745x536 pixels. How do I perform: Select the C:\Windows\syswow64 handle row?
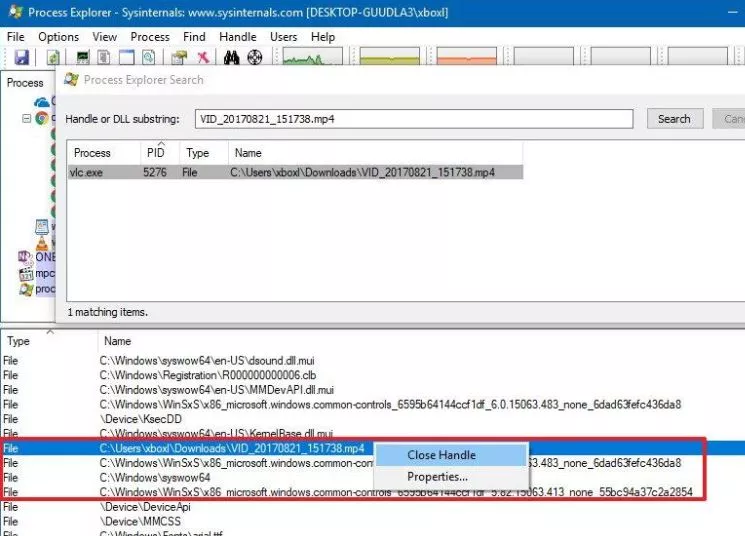372,478
